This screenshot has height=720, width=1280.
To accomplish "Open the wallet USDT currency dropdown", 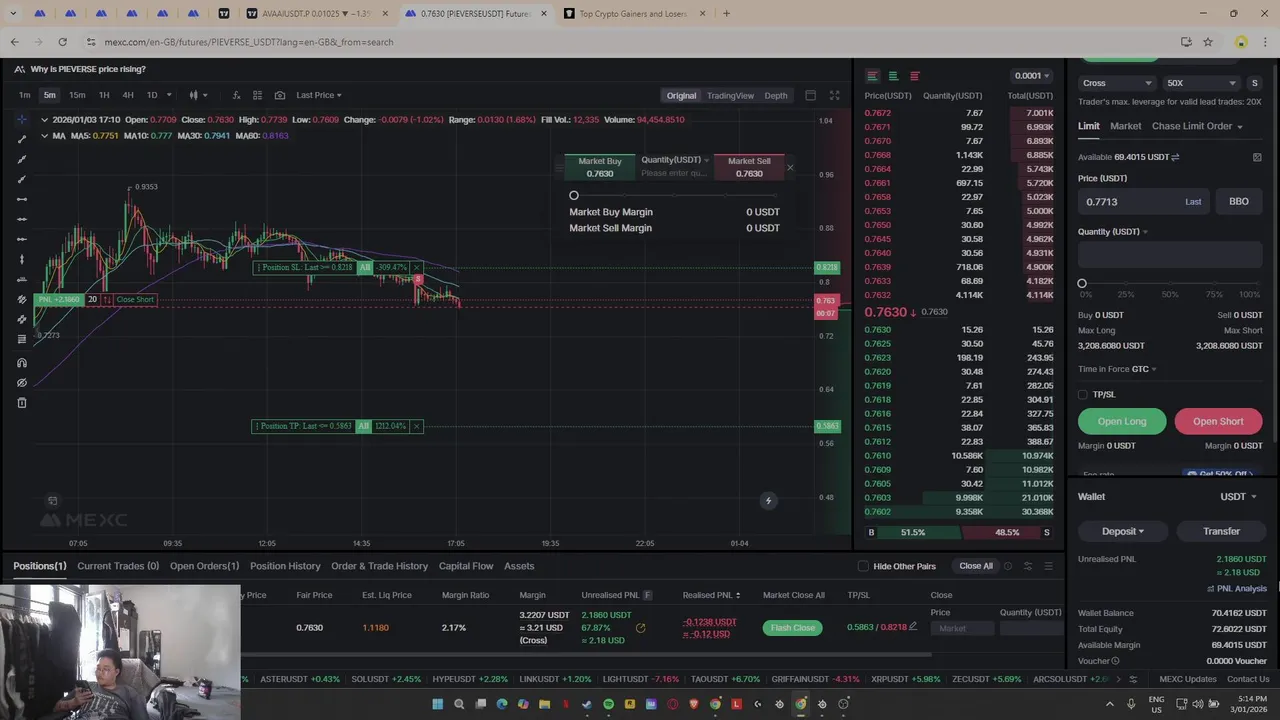I will pos(1238,496).
